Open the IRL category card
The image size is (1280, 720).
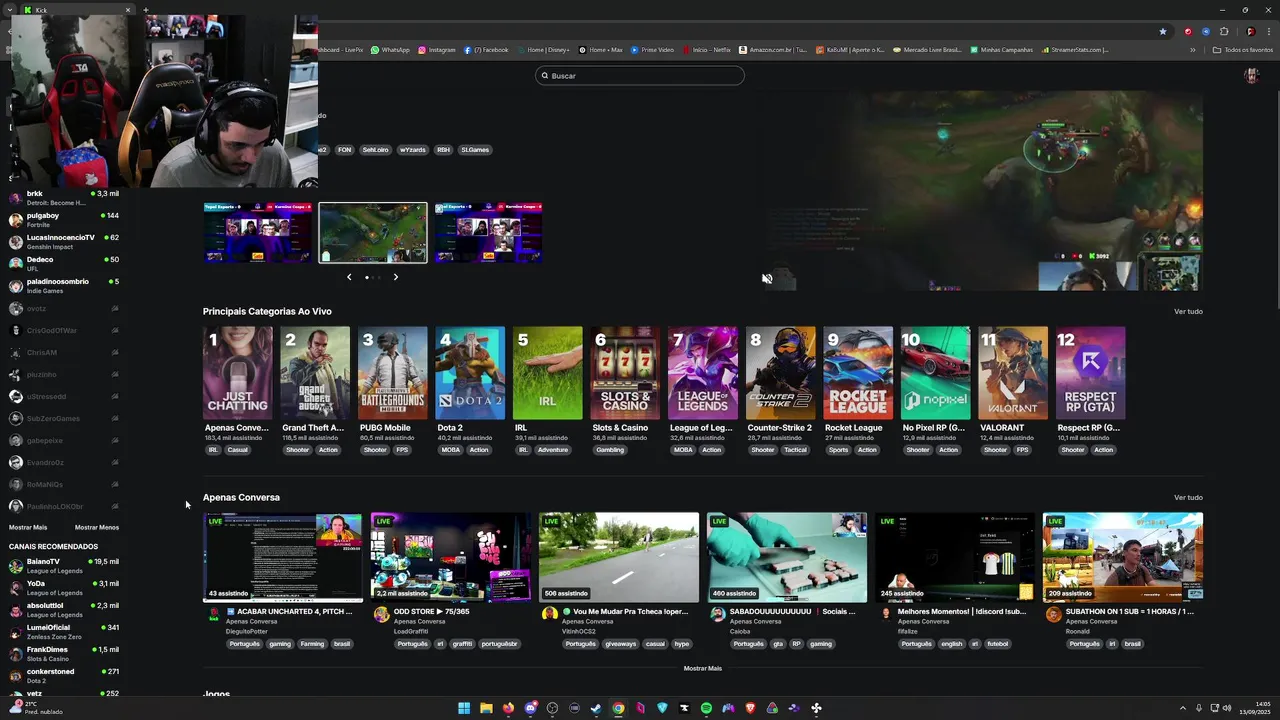point(547,373)
